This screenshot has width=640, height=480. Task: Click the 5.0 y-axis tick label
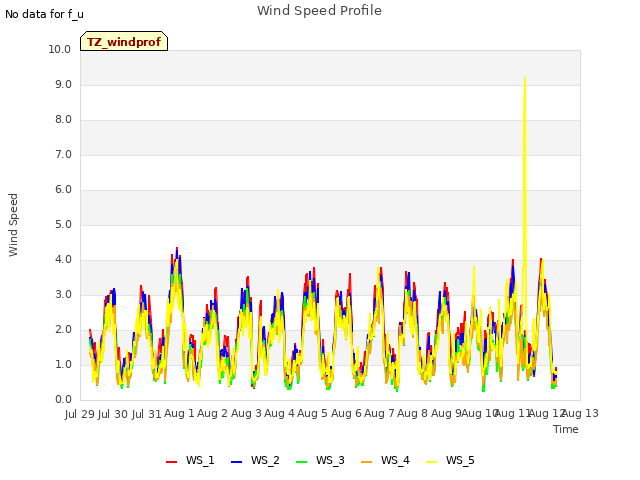coord(63,224)
